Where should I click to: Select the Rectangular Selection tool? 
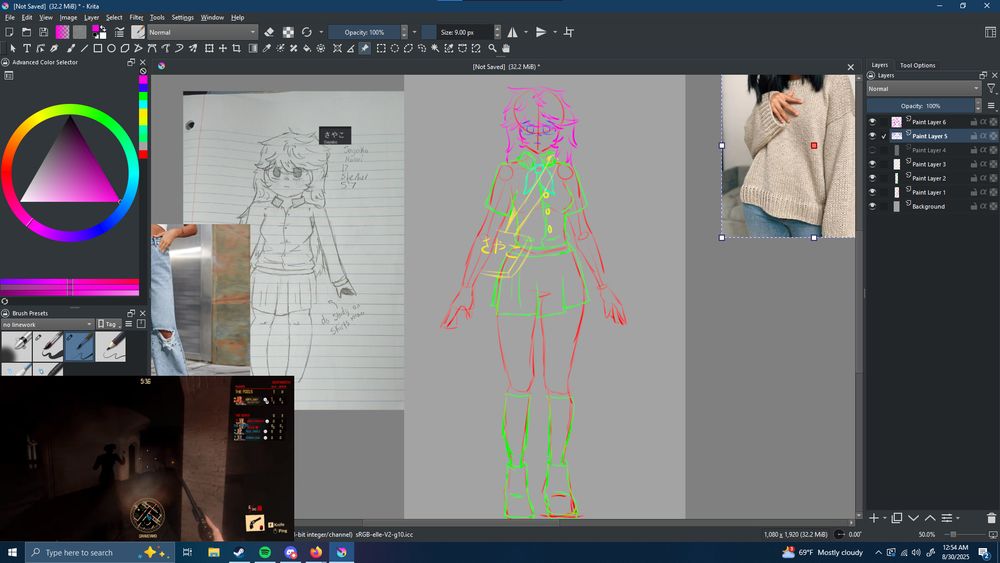point(381,48)
